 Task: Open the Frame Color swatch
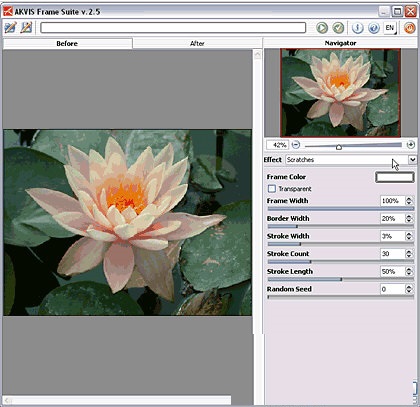(x=395, y=177)
